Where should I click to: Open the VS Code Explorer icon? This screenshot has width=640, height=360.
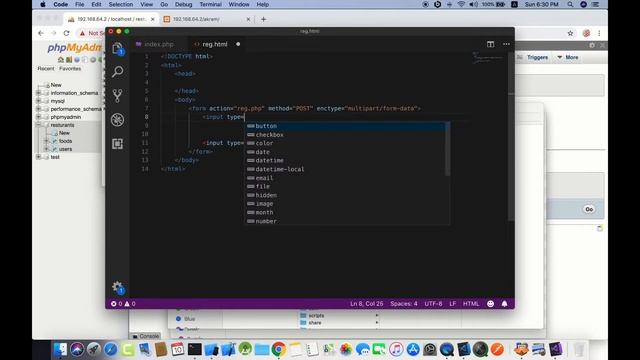tap(118, 49)
